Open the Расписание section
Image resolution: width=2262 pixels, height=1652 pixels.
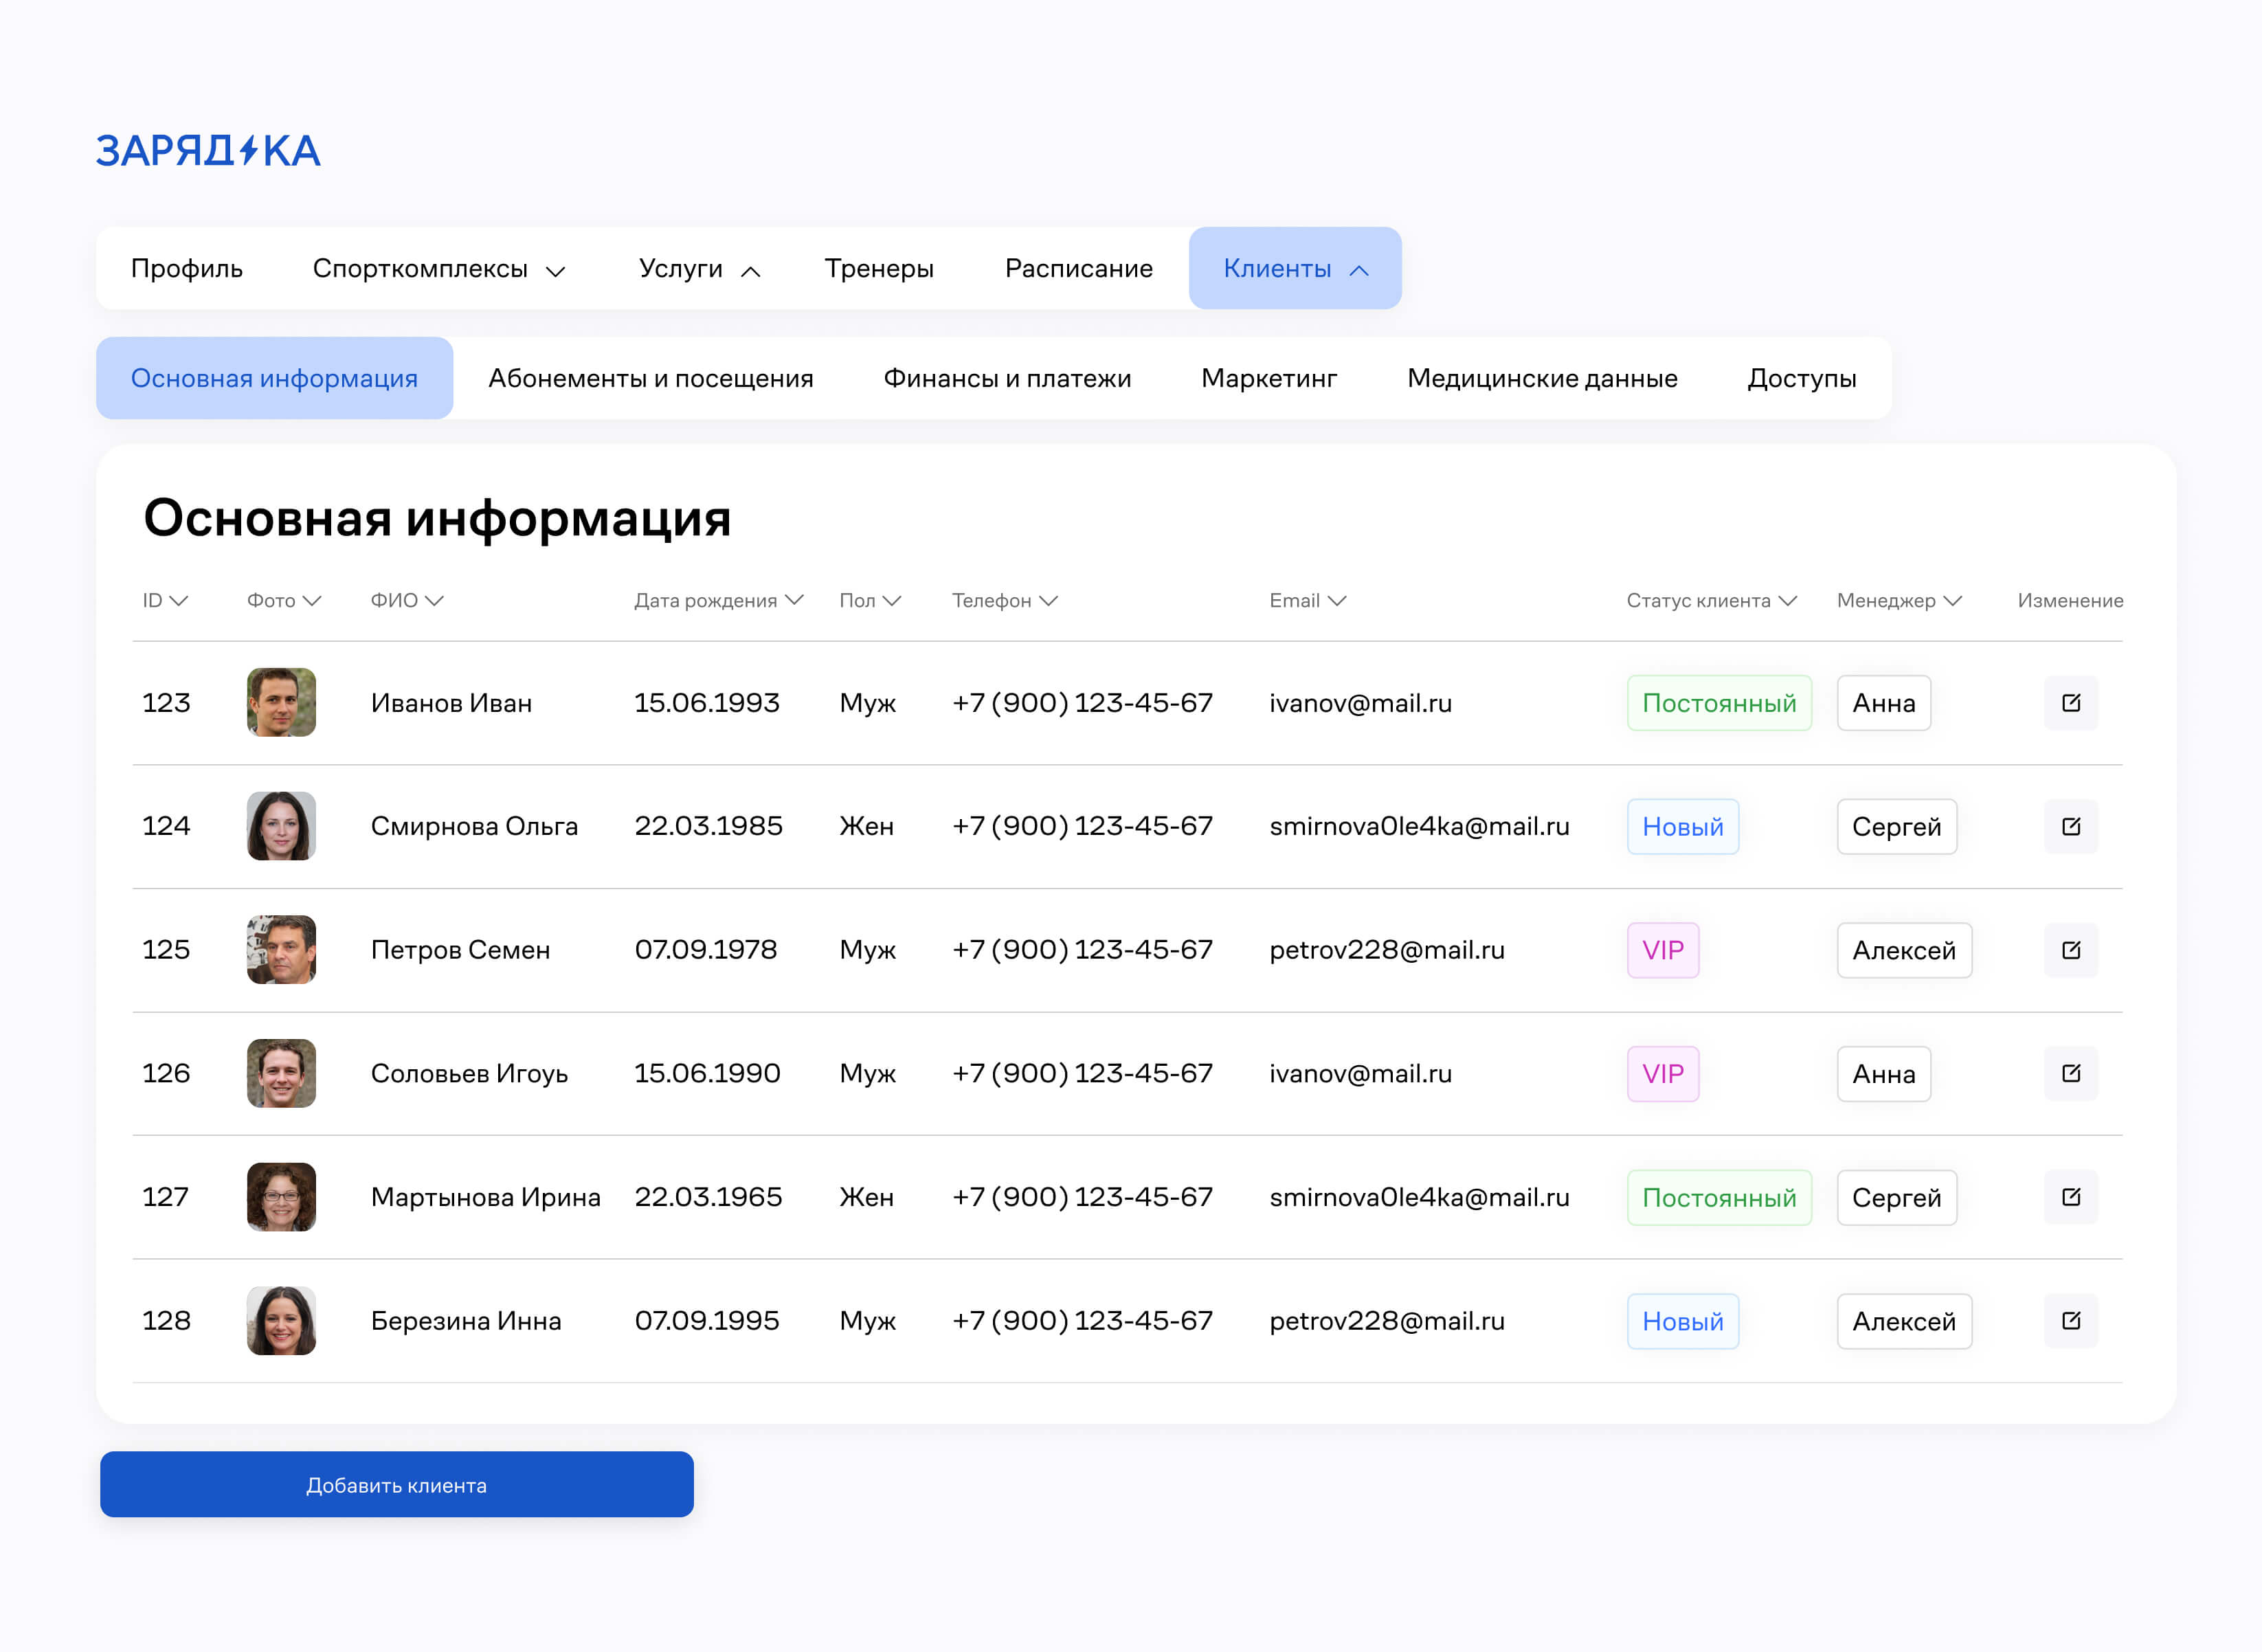(1079, 268)
